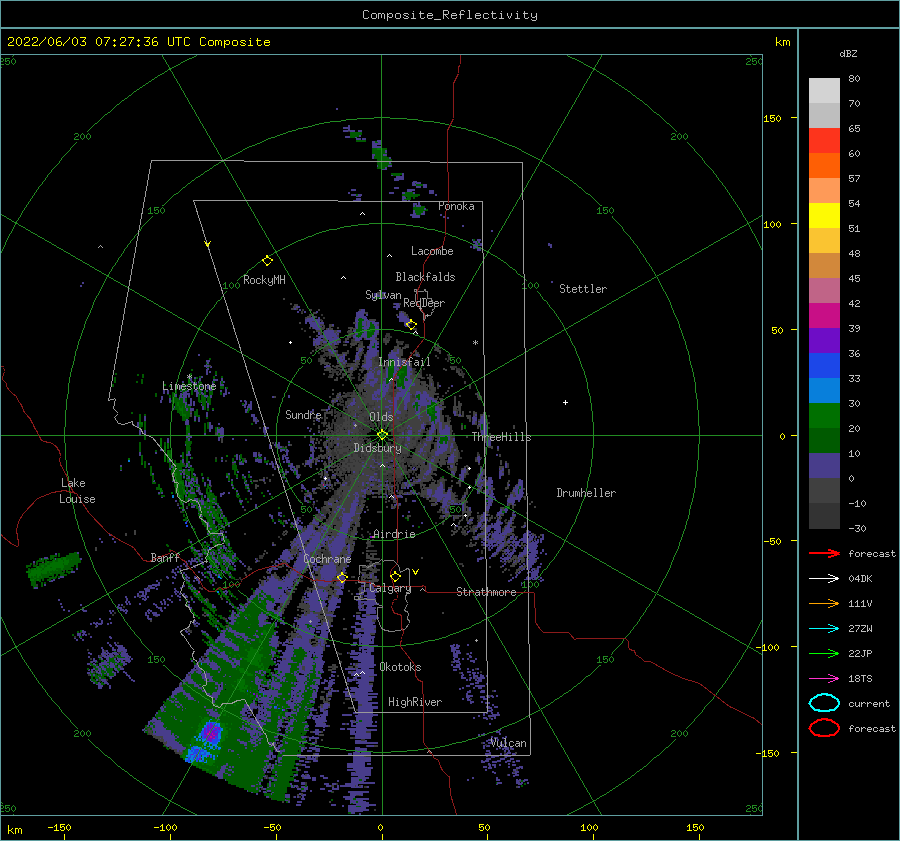Click the Limestone label
900x841 pixels.
click(189, 386)
